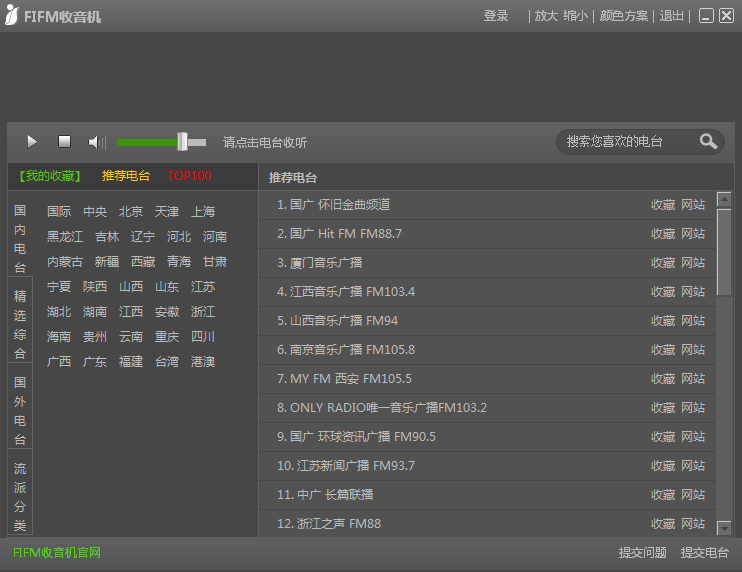Play 浙江之声 FM88 station
This screenshot has height=572, width=742.
[329, 524]
